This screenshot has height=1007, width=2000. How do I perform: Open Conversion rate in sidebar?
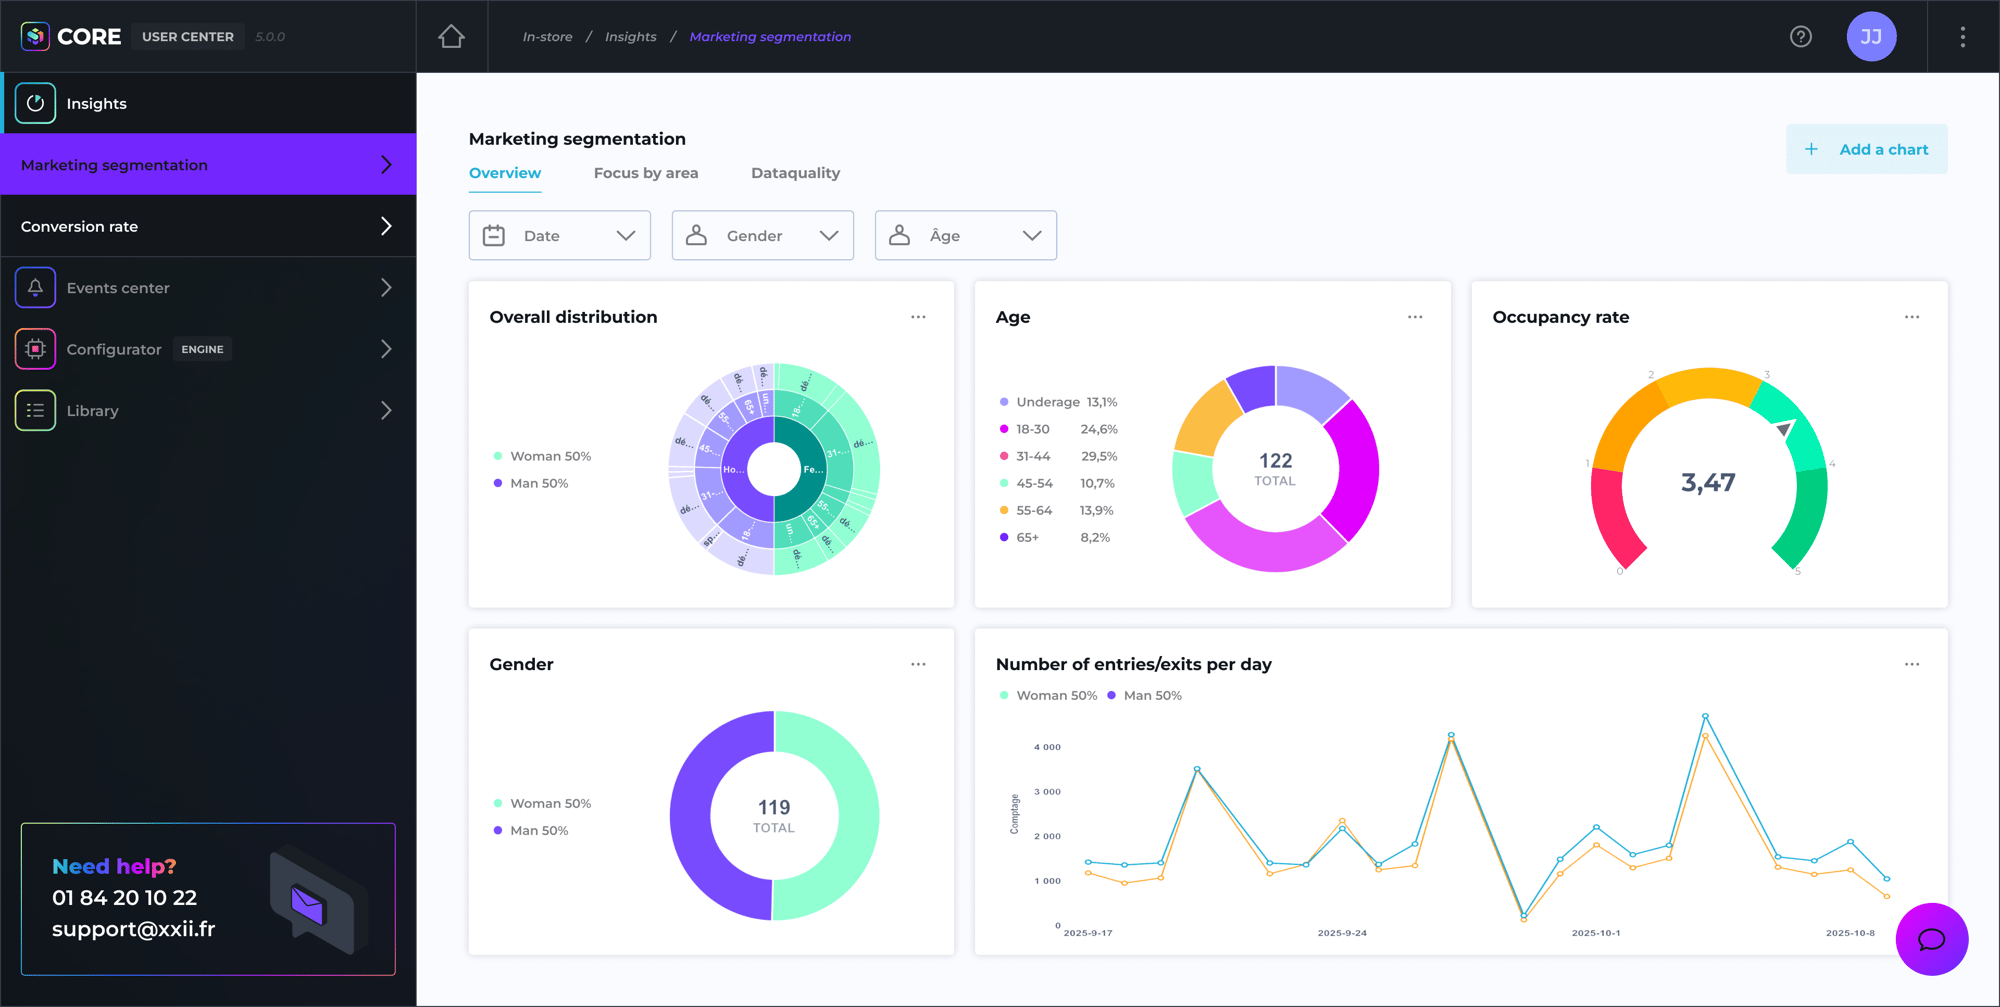point(208,227)
